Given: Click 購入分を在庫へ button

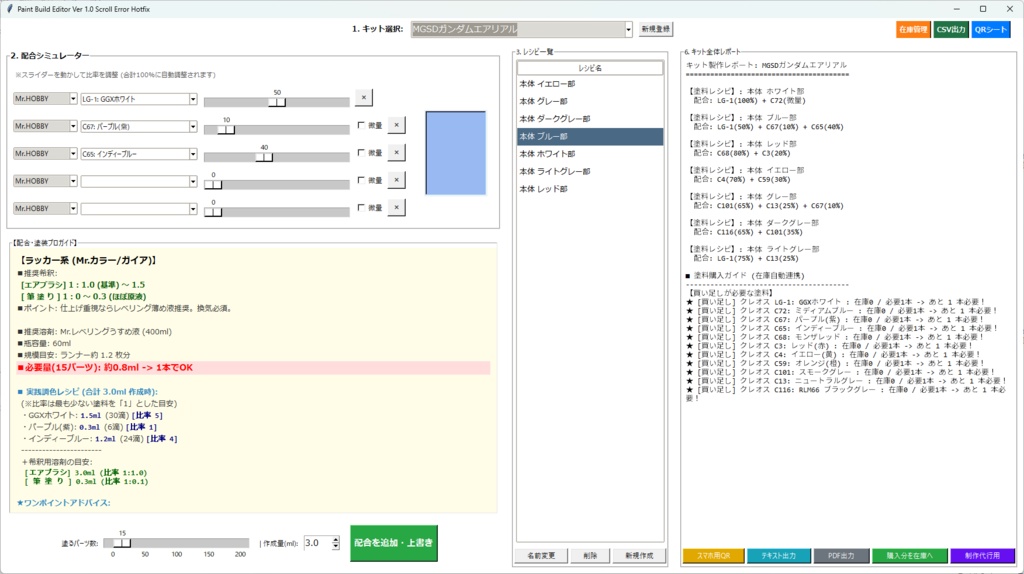Looking at the screenshot, I should (909, 556).
